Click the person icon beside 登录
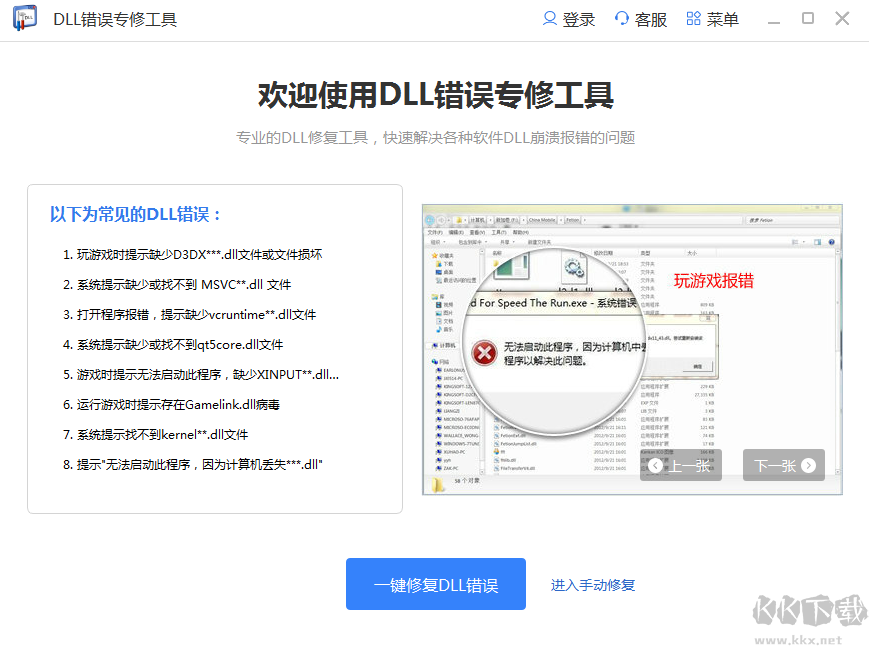This screenshot has height=647, width=869. [x=549, y=18]
